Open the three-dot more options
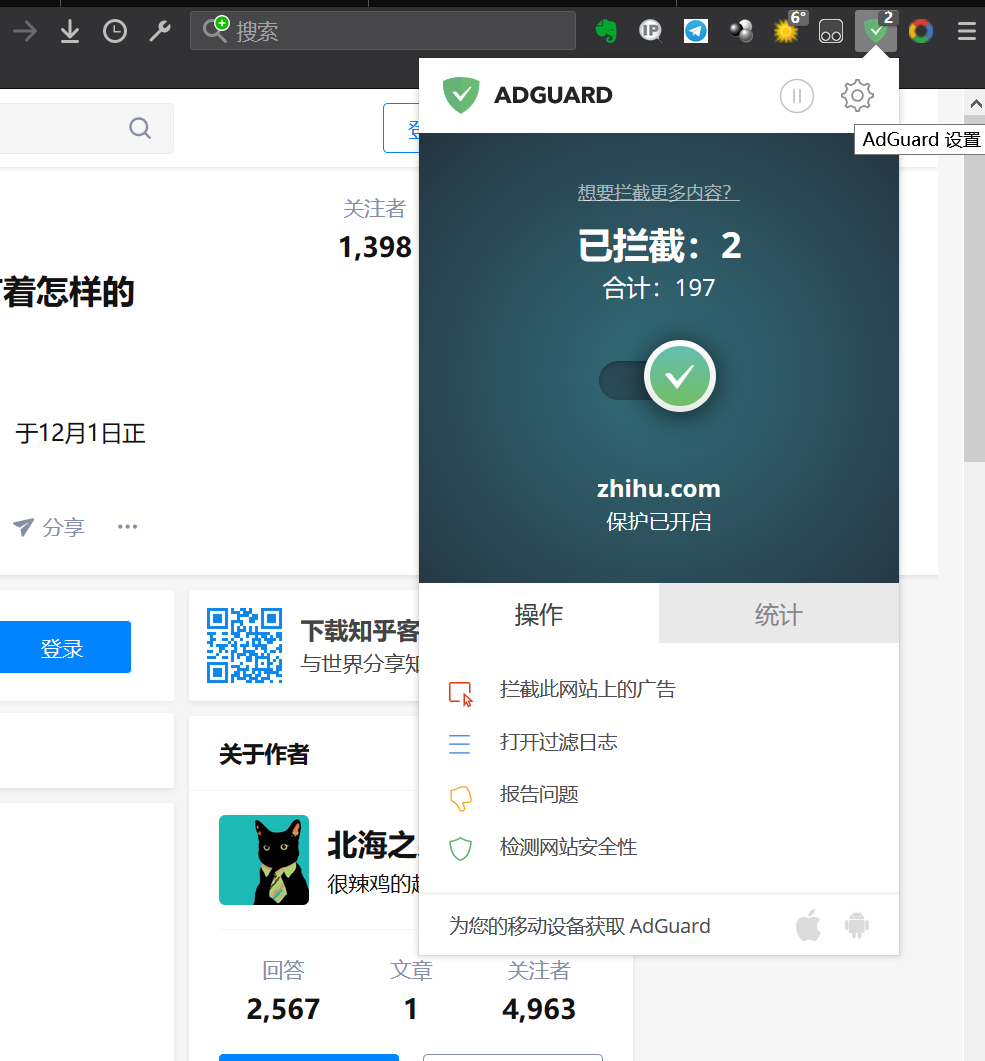Image resolution: width=985 pixels, height=1061 pixels. (x=127, y=526)
